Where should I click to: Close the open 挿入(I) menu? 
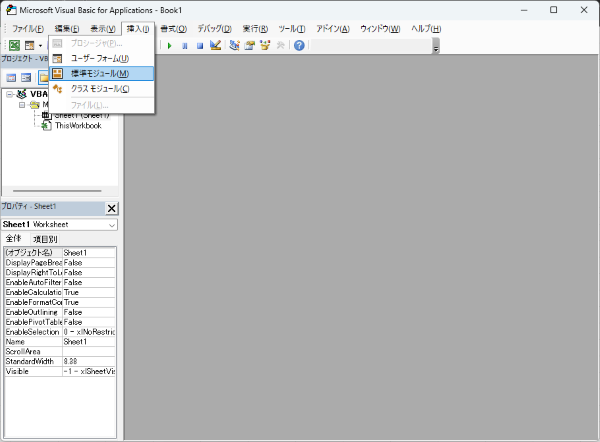coord(138,29)
